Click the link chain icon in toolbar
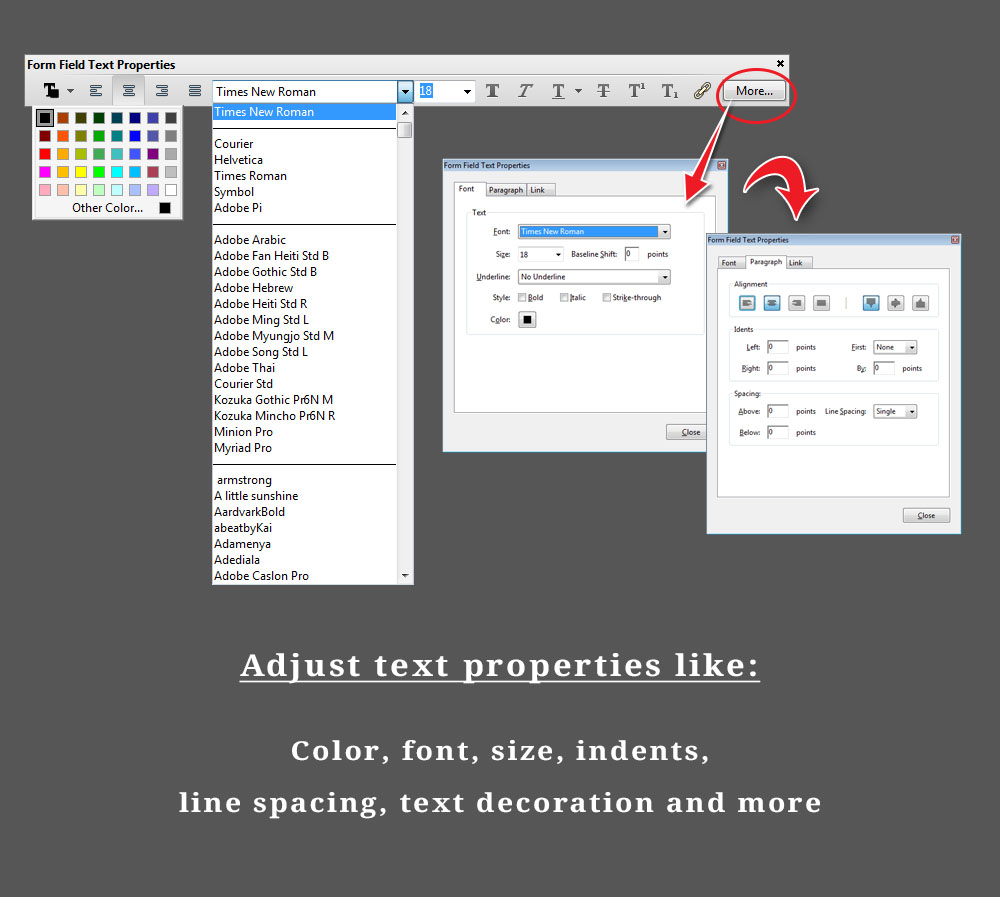Screen dimensions: 1000x897 702,91
